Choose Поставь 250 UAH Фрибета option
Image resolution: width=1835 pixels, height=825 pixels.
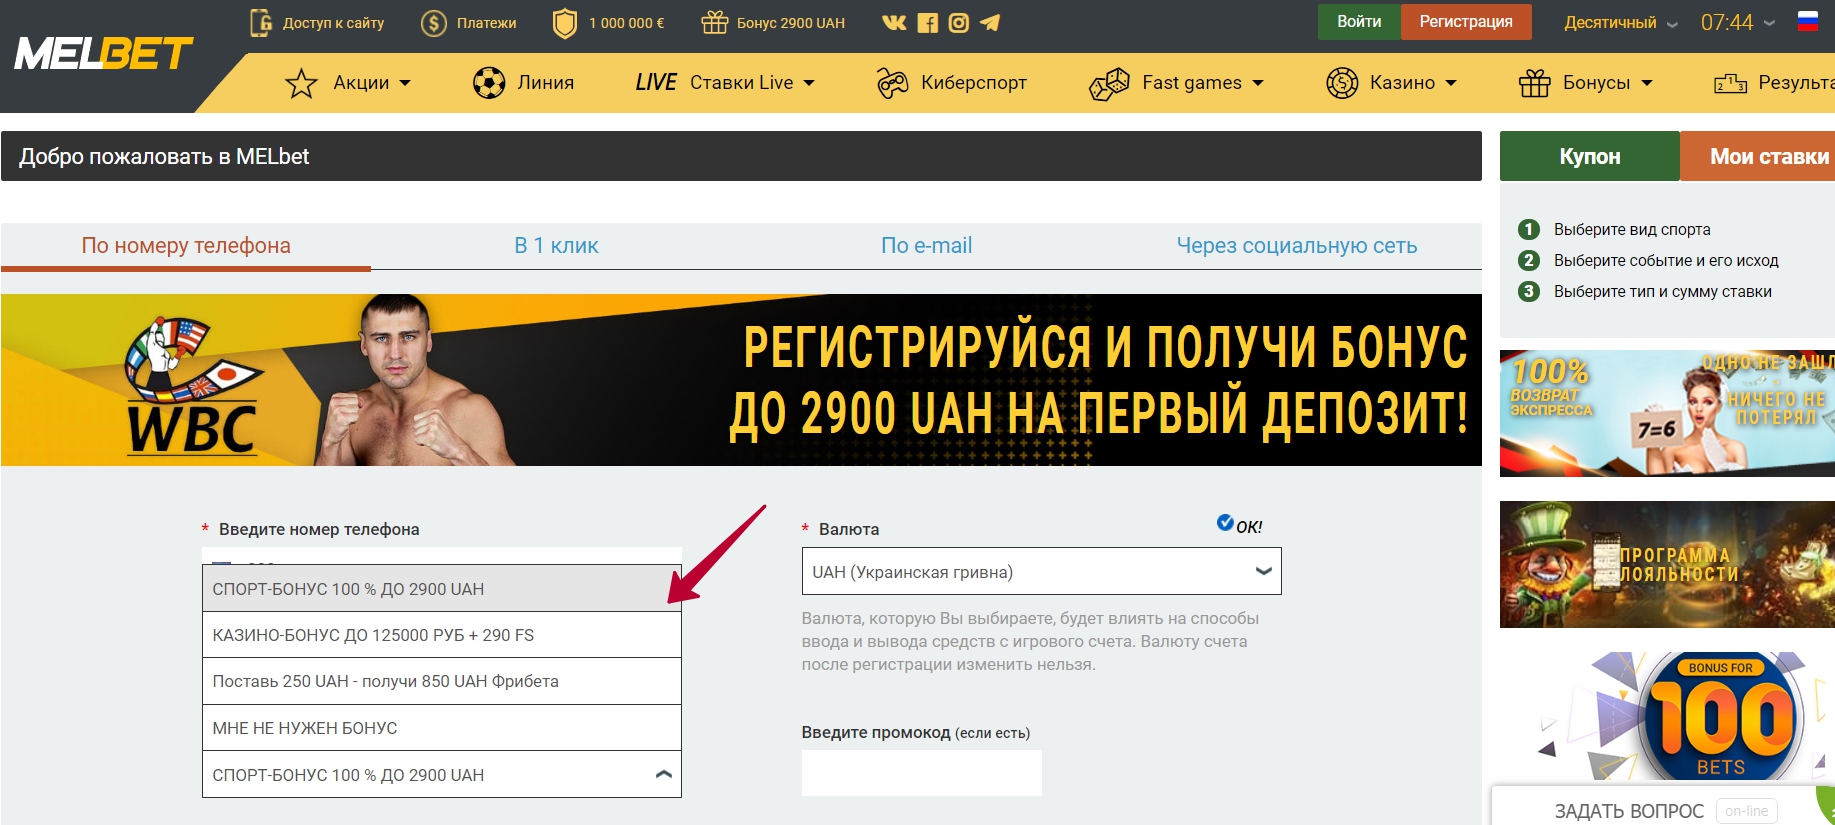coord(441,681)
